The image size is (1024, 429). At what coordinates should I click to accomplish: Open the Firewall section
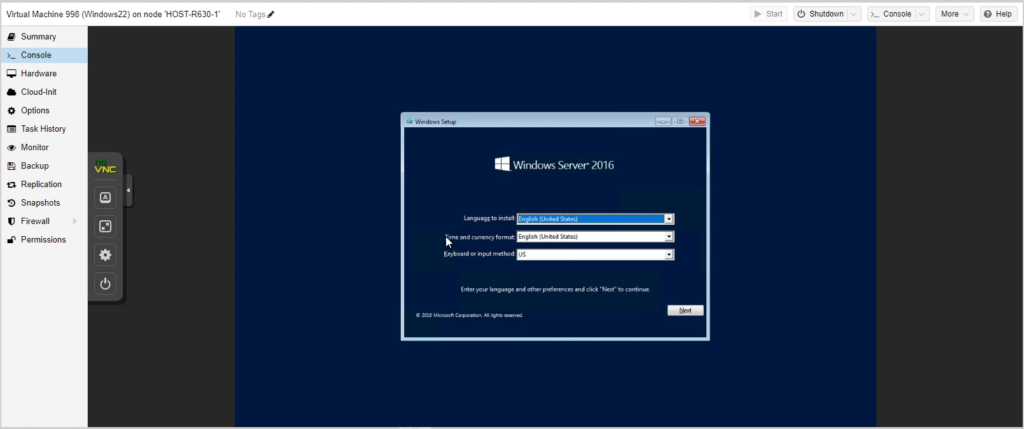43,221
